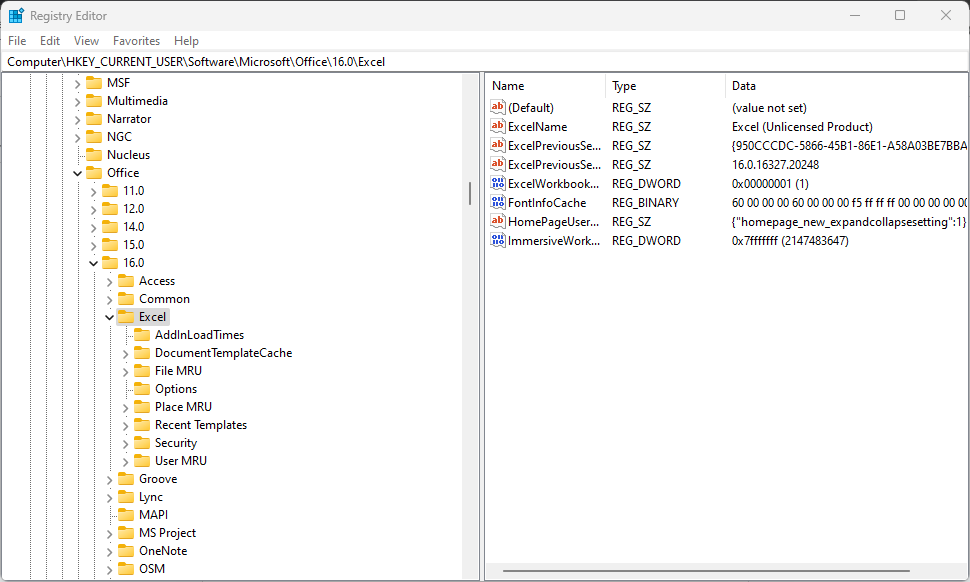Open the Help menu
The image size is (970, 582).
point(186,41)
